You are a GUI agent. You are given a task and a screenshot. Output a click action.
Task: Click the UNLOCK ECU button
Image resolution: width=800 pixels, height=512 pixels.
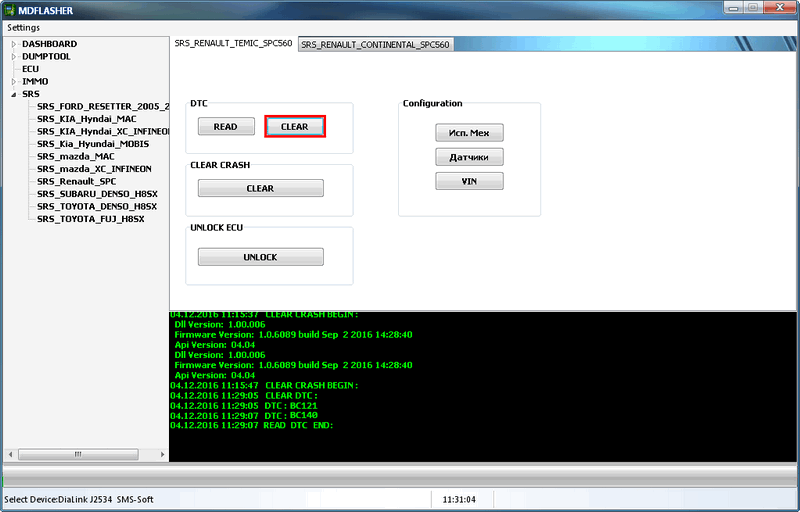[261, 257]
